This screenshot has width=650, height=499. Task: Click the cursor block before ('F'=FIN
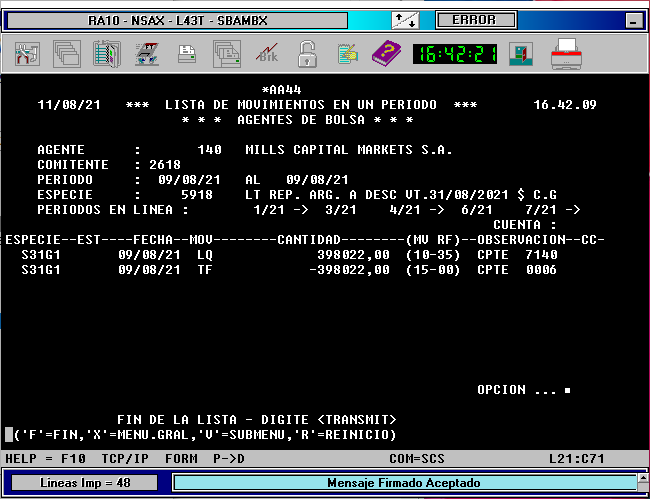[9, 434]
